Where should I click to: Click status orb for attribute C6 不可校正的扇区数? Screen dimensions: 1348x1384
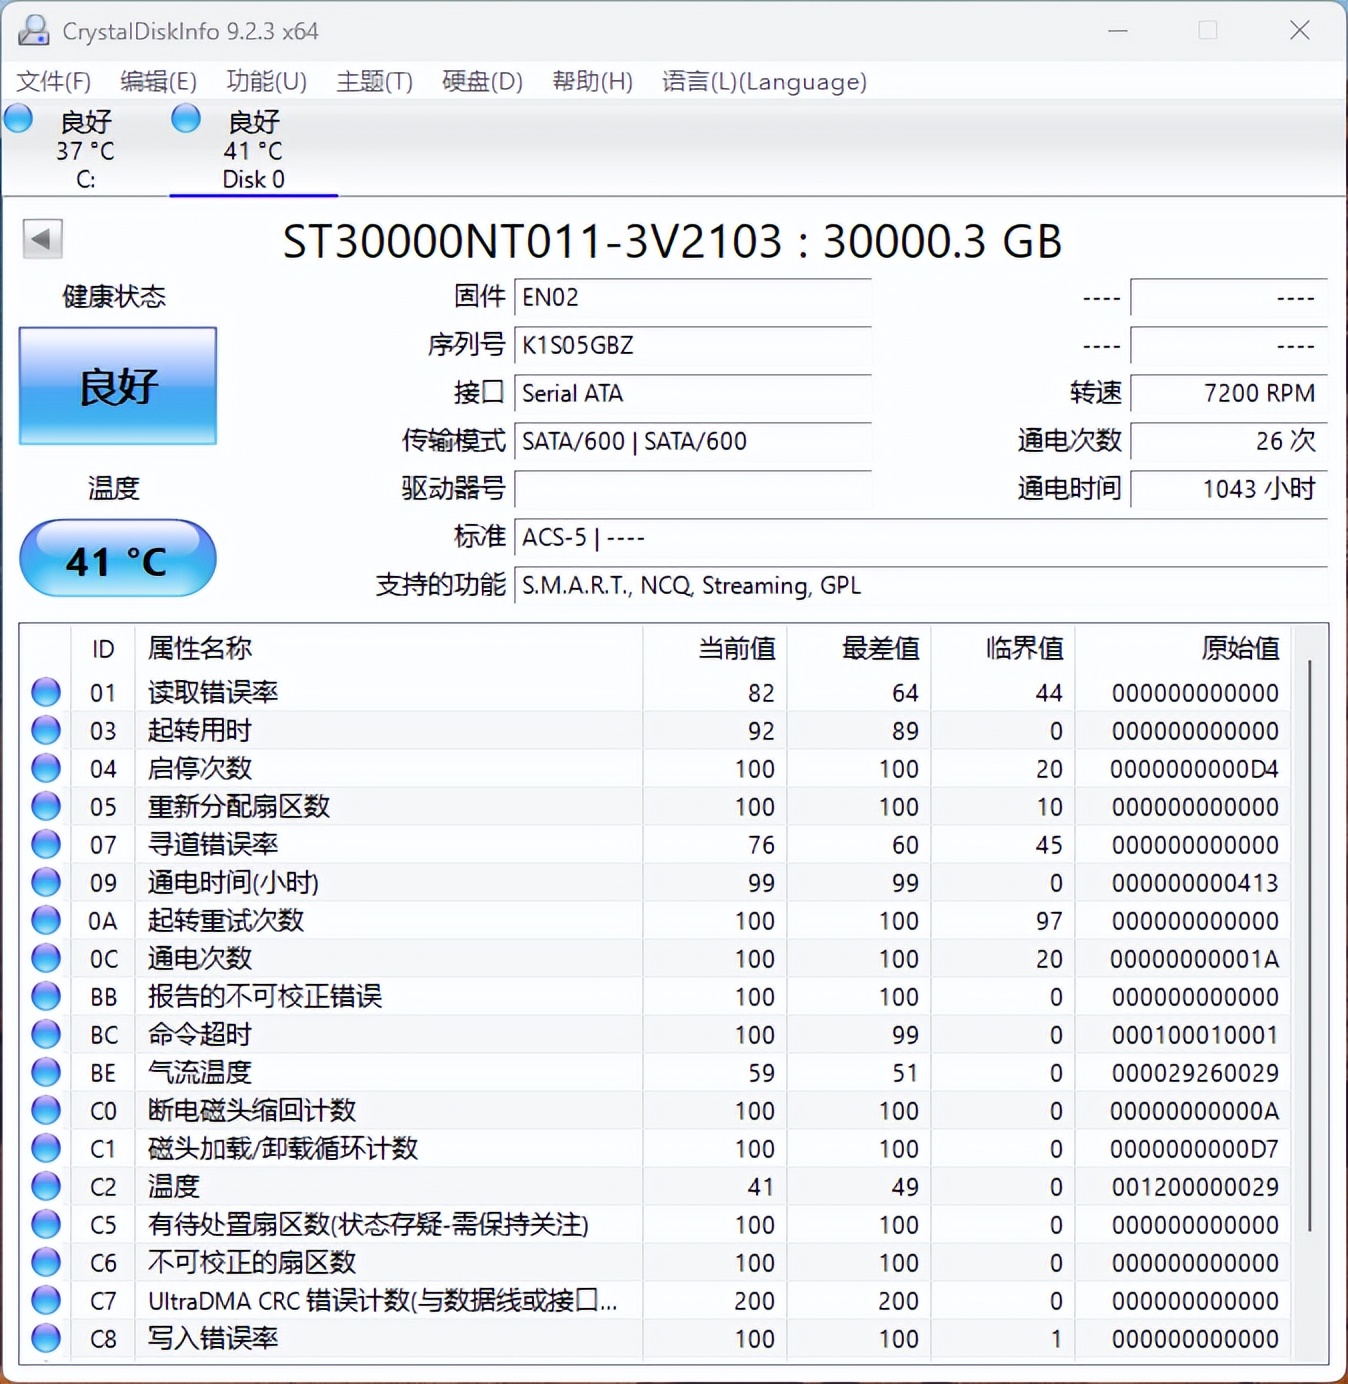(46, 1262)
